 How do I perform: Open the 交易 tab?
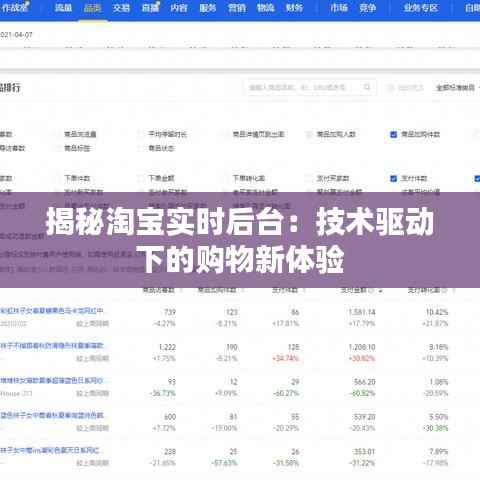tap(121, 7)
